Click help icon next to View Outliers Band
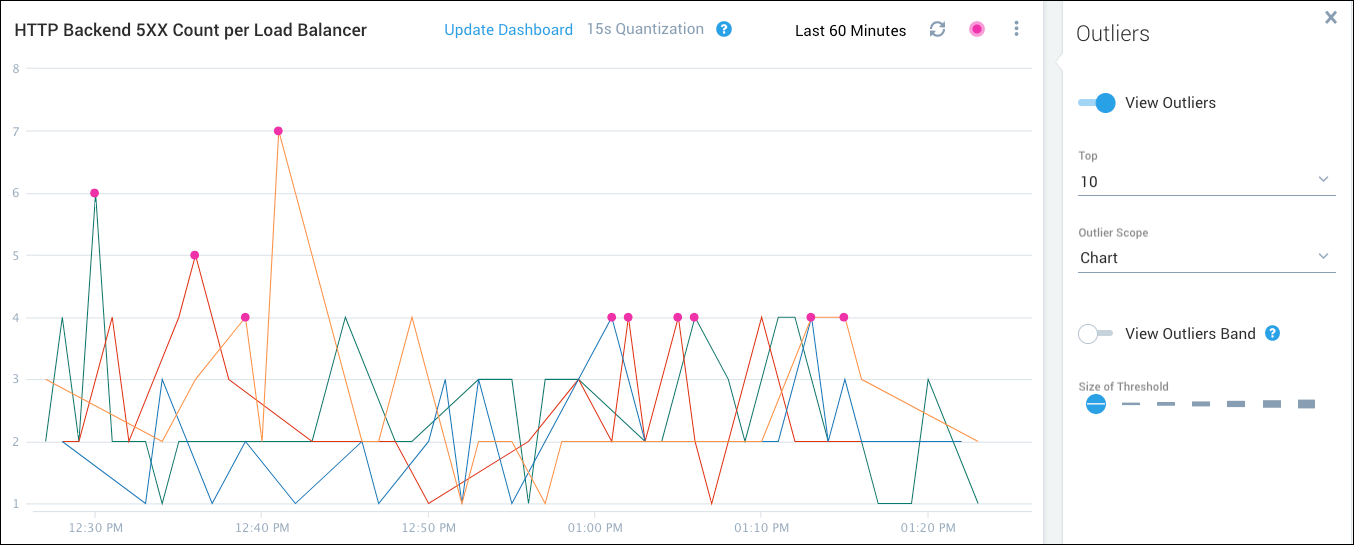Screen dimensions: 1354x545 point(1272,333)
